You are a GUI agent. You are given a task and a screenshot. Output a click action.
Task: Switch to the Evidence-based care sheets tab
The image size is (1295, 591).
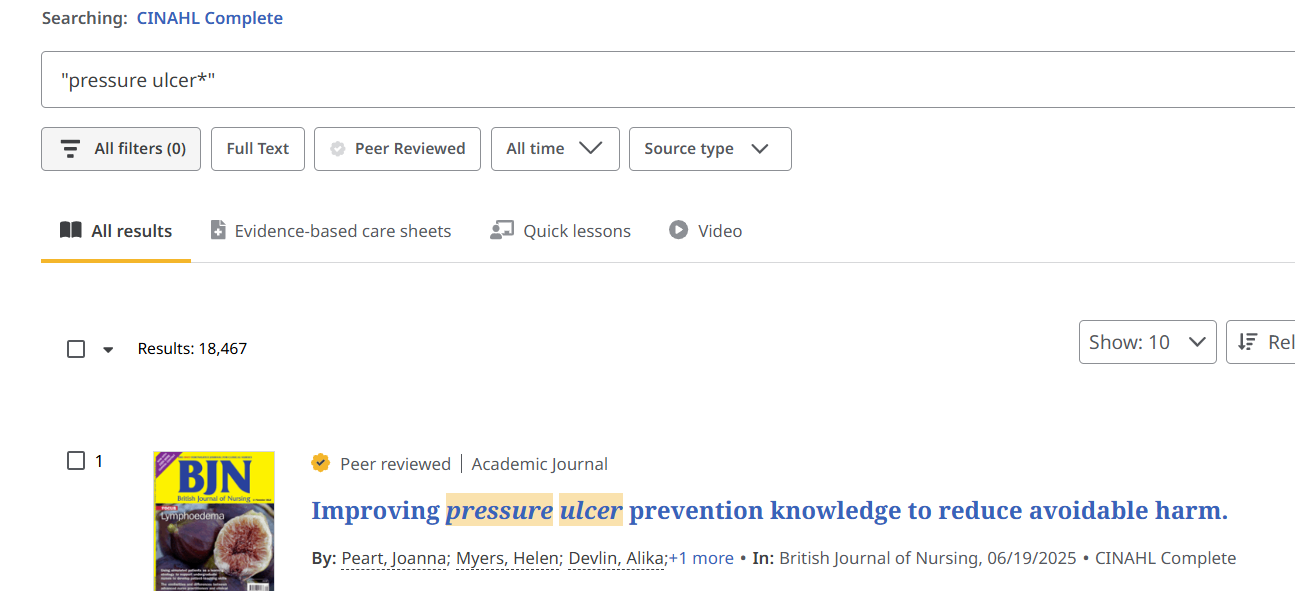click(343, 231)
